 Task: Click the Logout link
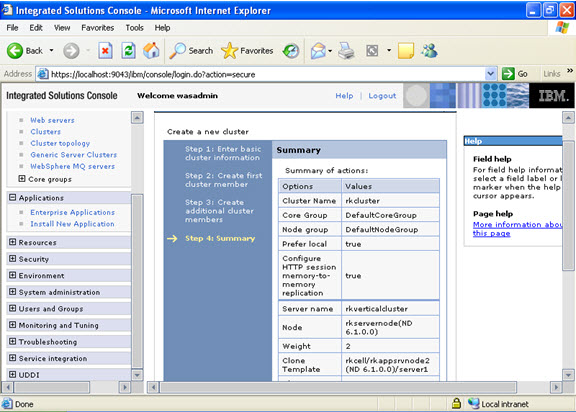[382, 96]
